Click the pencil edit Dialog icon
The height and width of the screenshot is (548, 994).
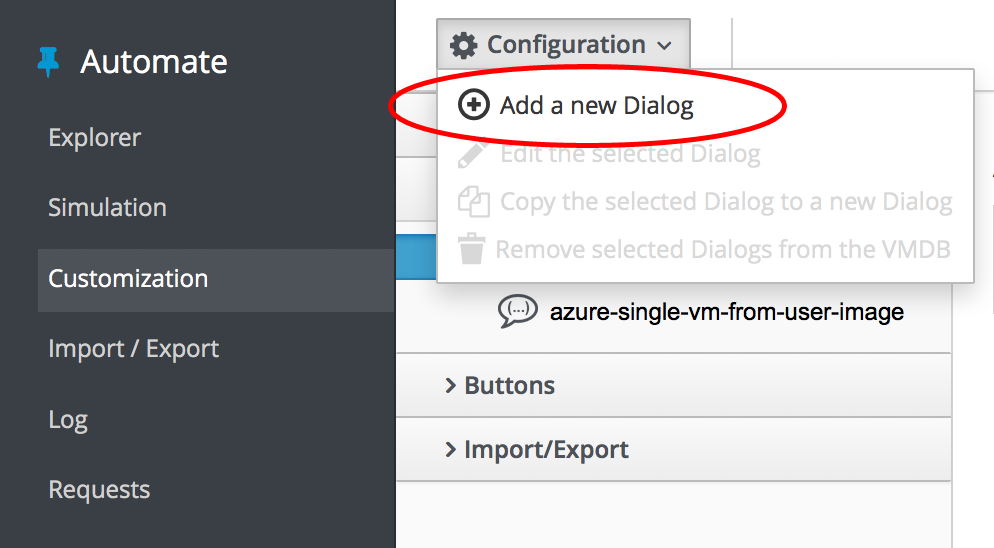(x=473, y=154)
